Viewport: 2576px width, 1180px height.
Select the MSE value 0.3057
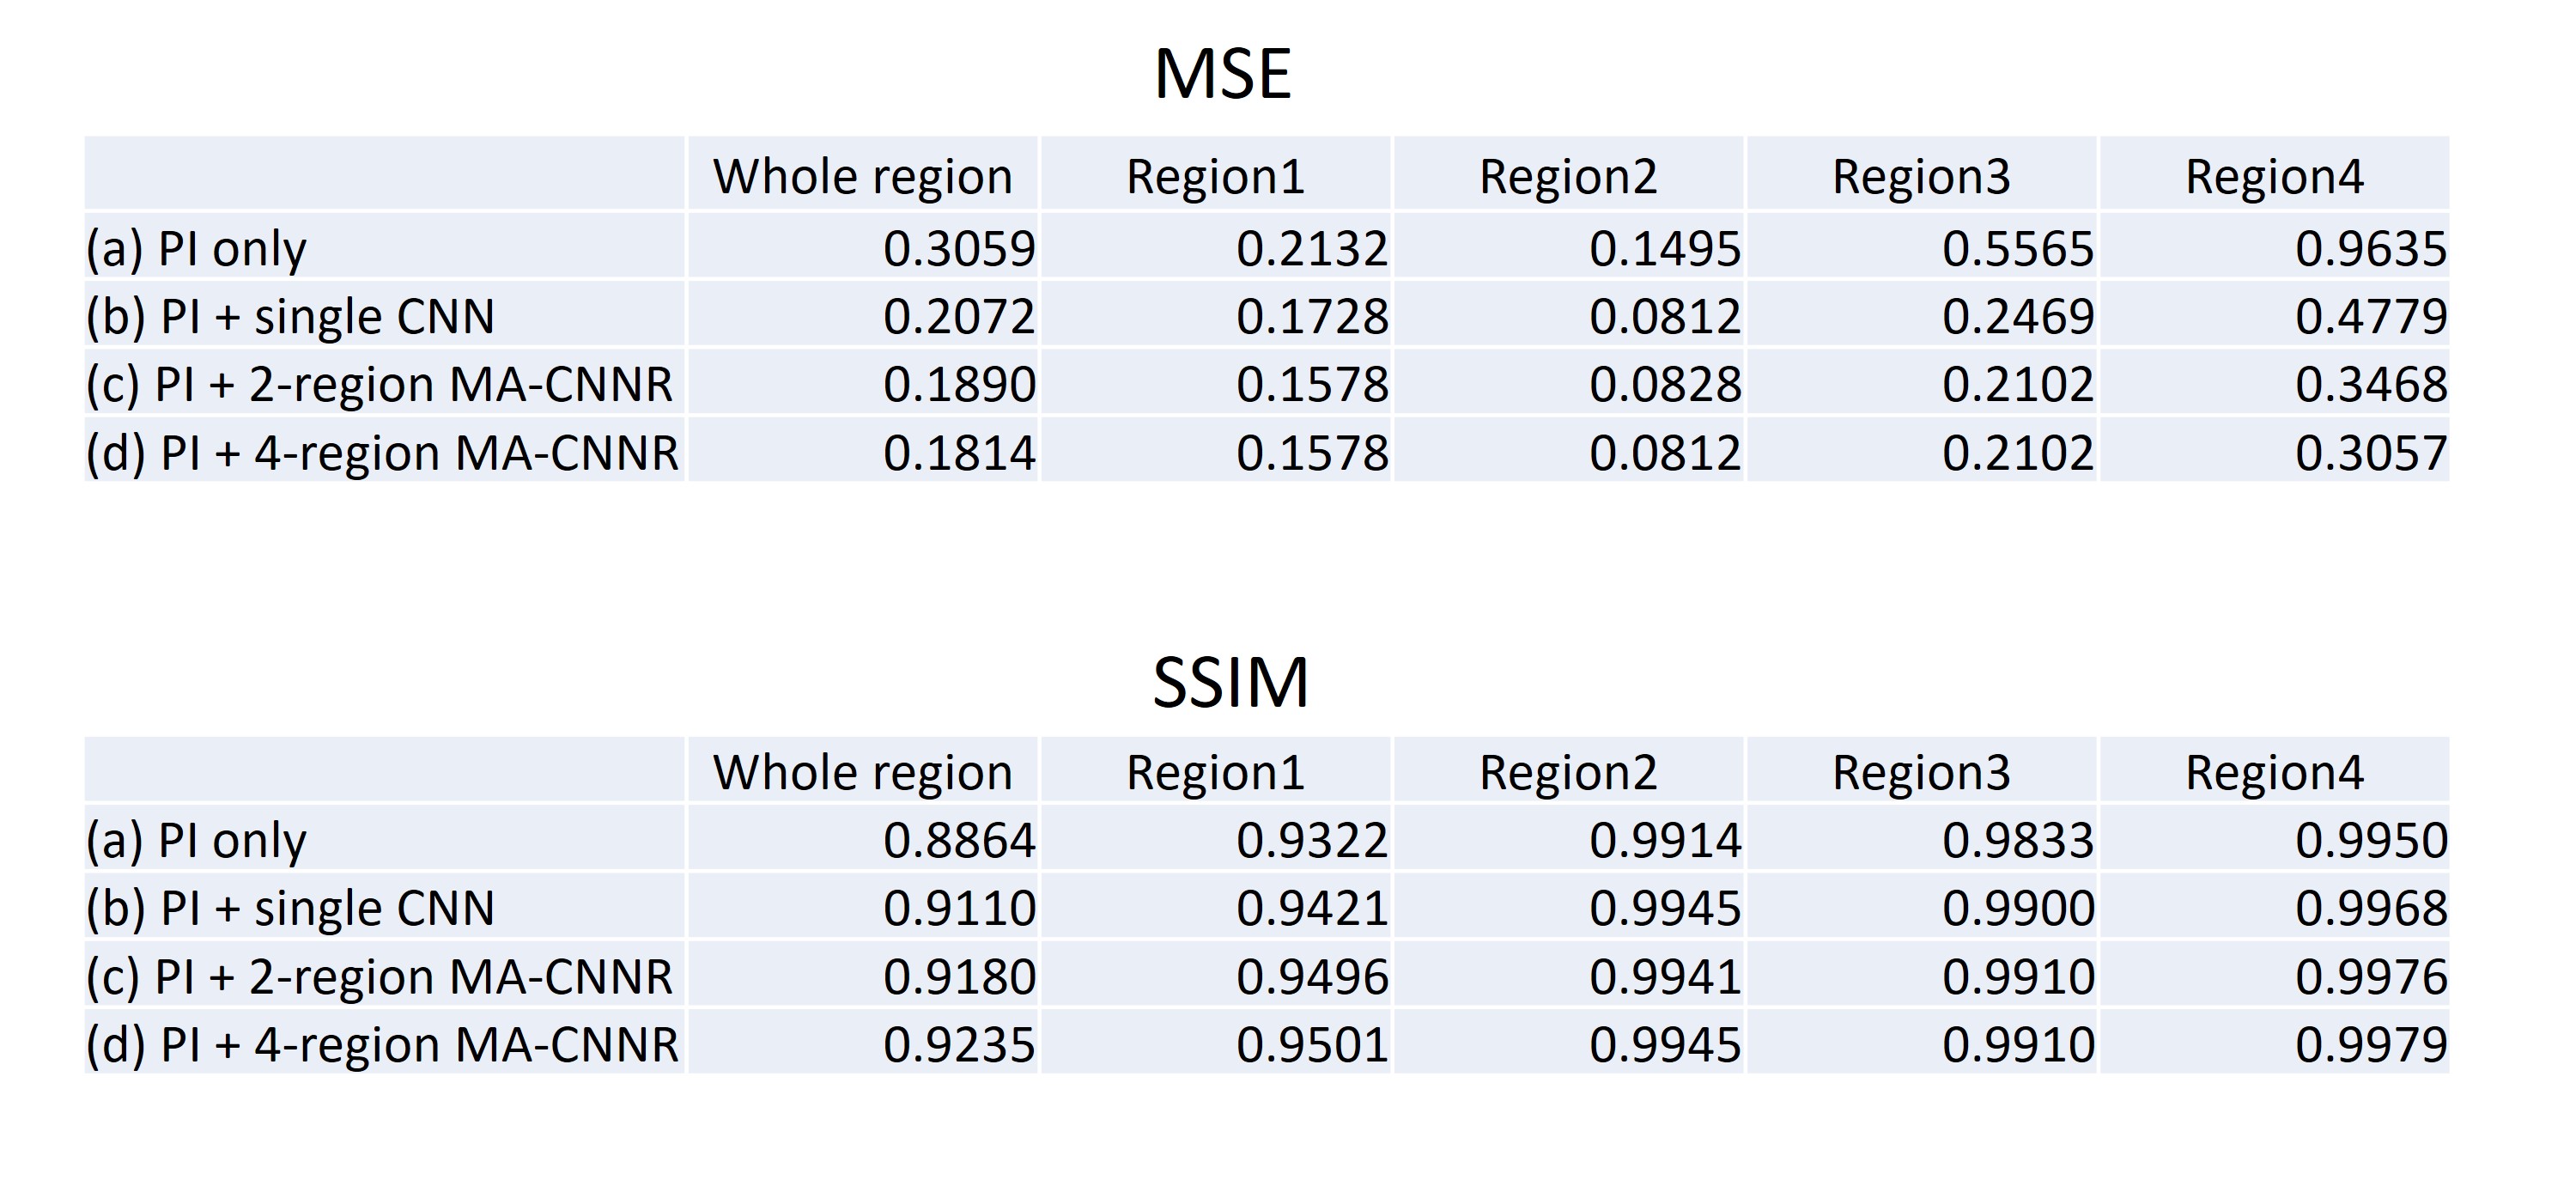2370,454
